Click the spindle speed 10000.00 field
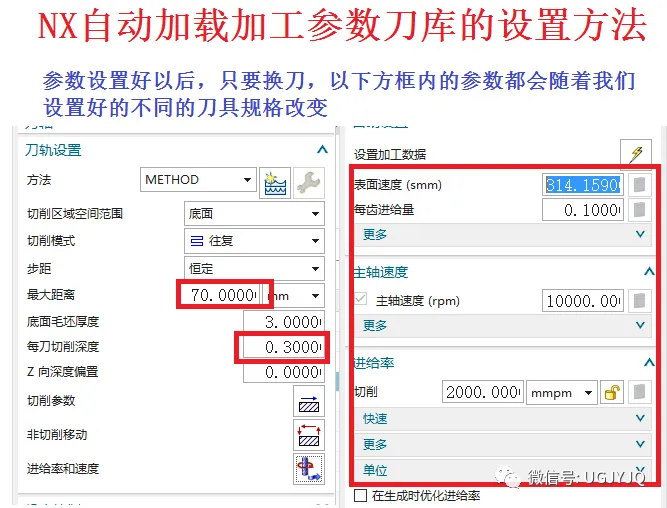Screen dimensions: 667x508 583,301
